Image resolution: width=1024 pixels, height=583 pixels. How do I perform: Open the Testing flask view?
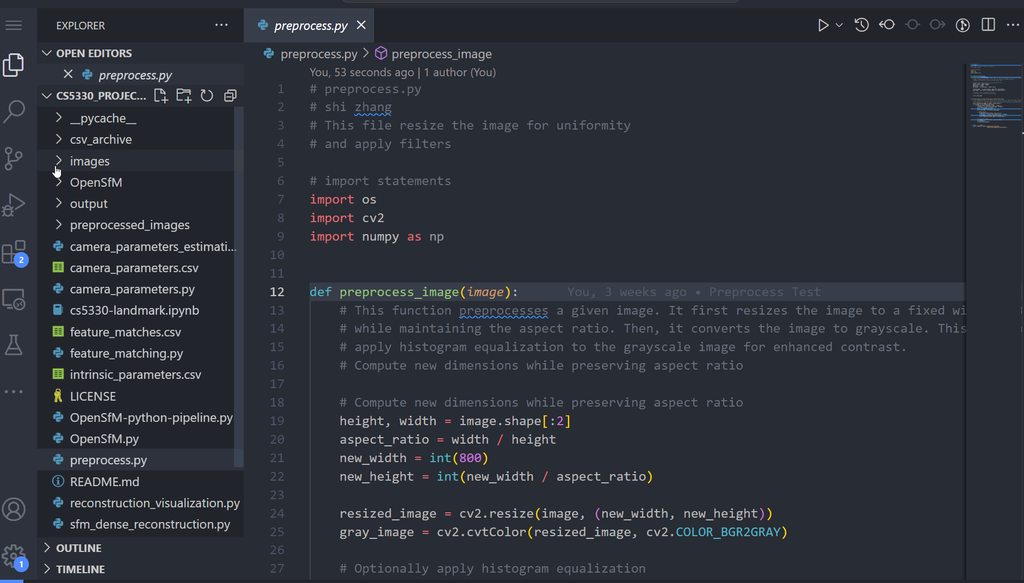tap(14, 345)
